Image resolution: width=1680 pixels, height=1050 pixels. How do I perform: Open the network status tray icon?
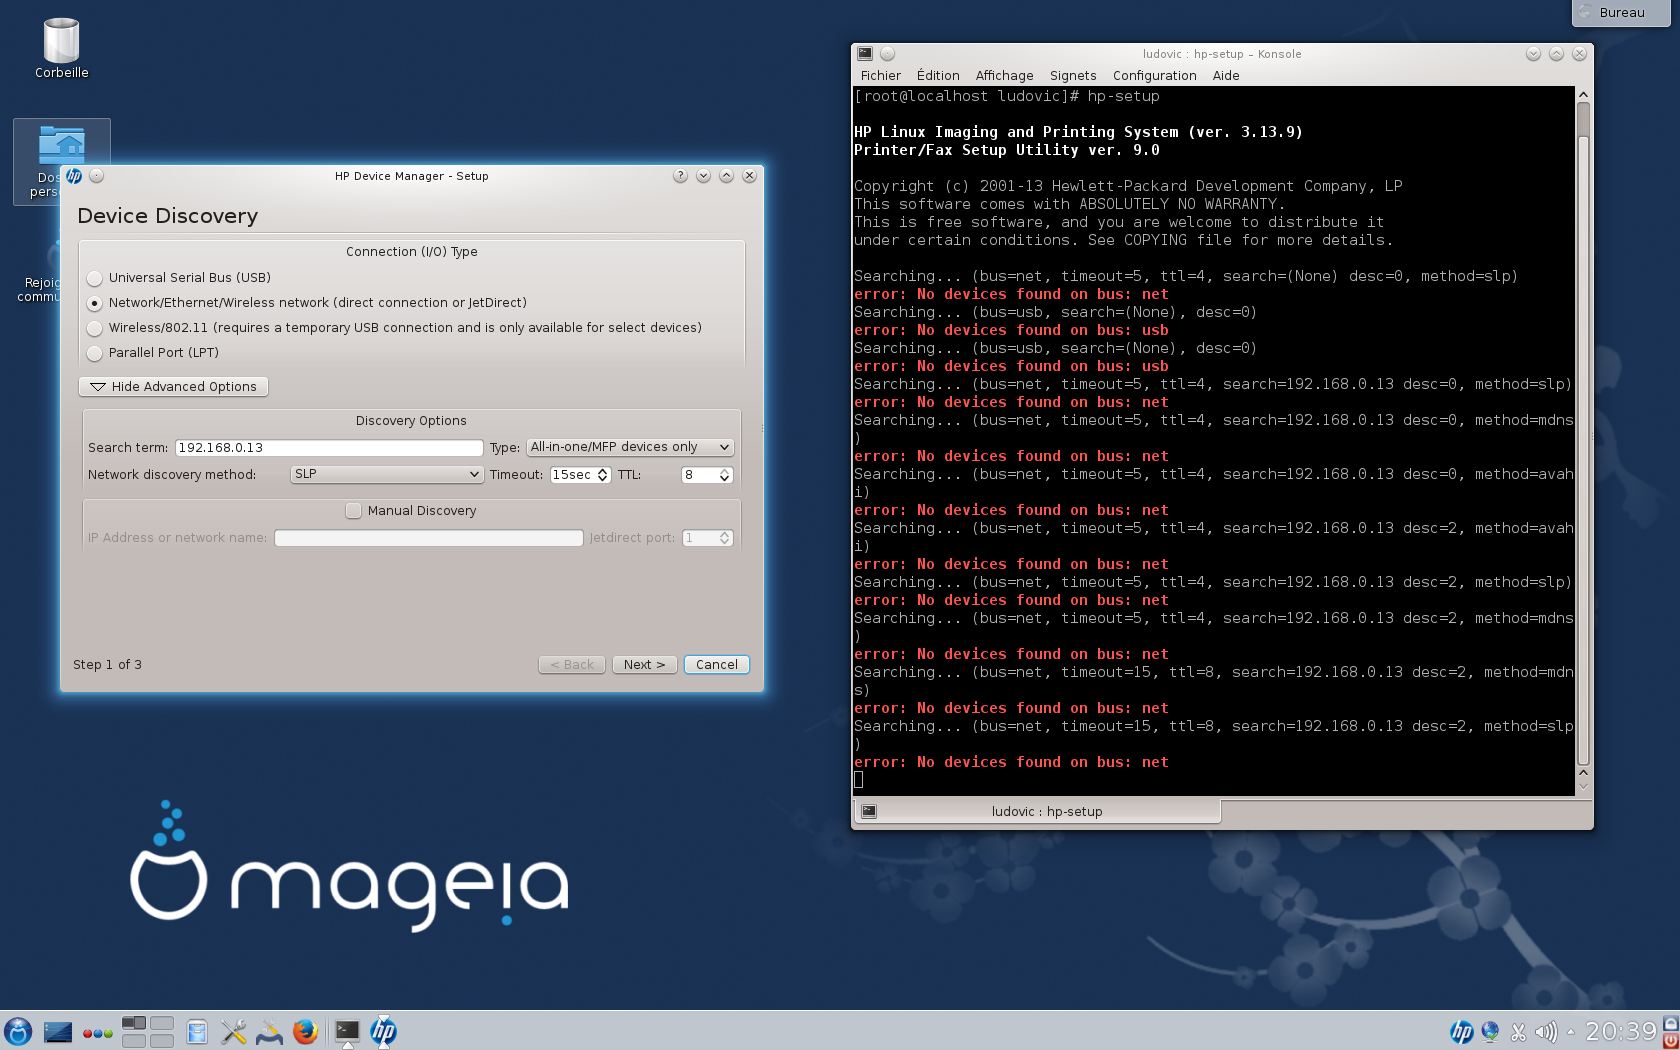coord(1490,1032)
